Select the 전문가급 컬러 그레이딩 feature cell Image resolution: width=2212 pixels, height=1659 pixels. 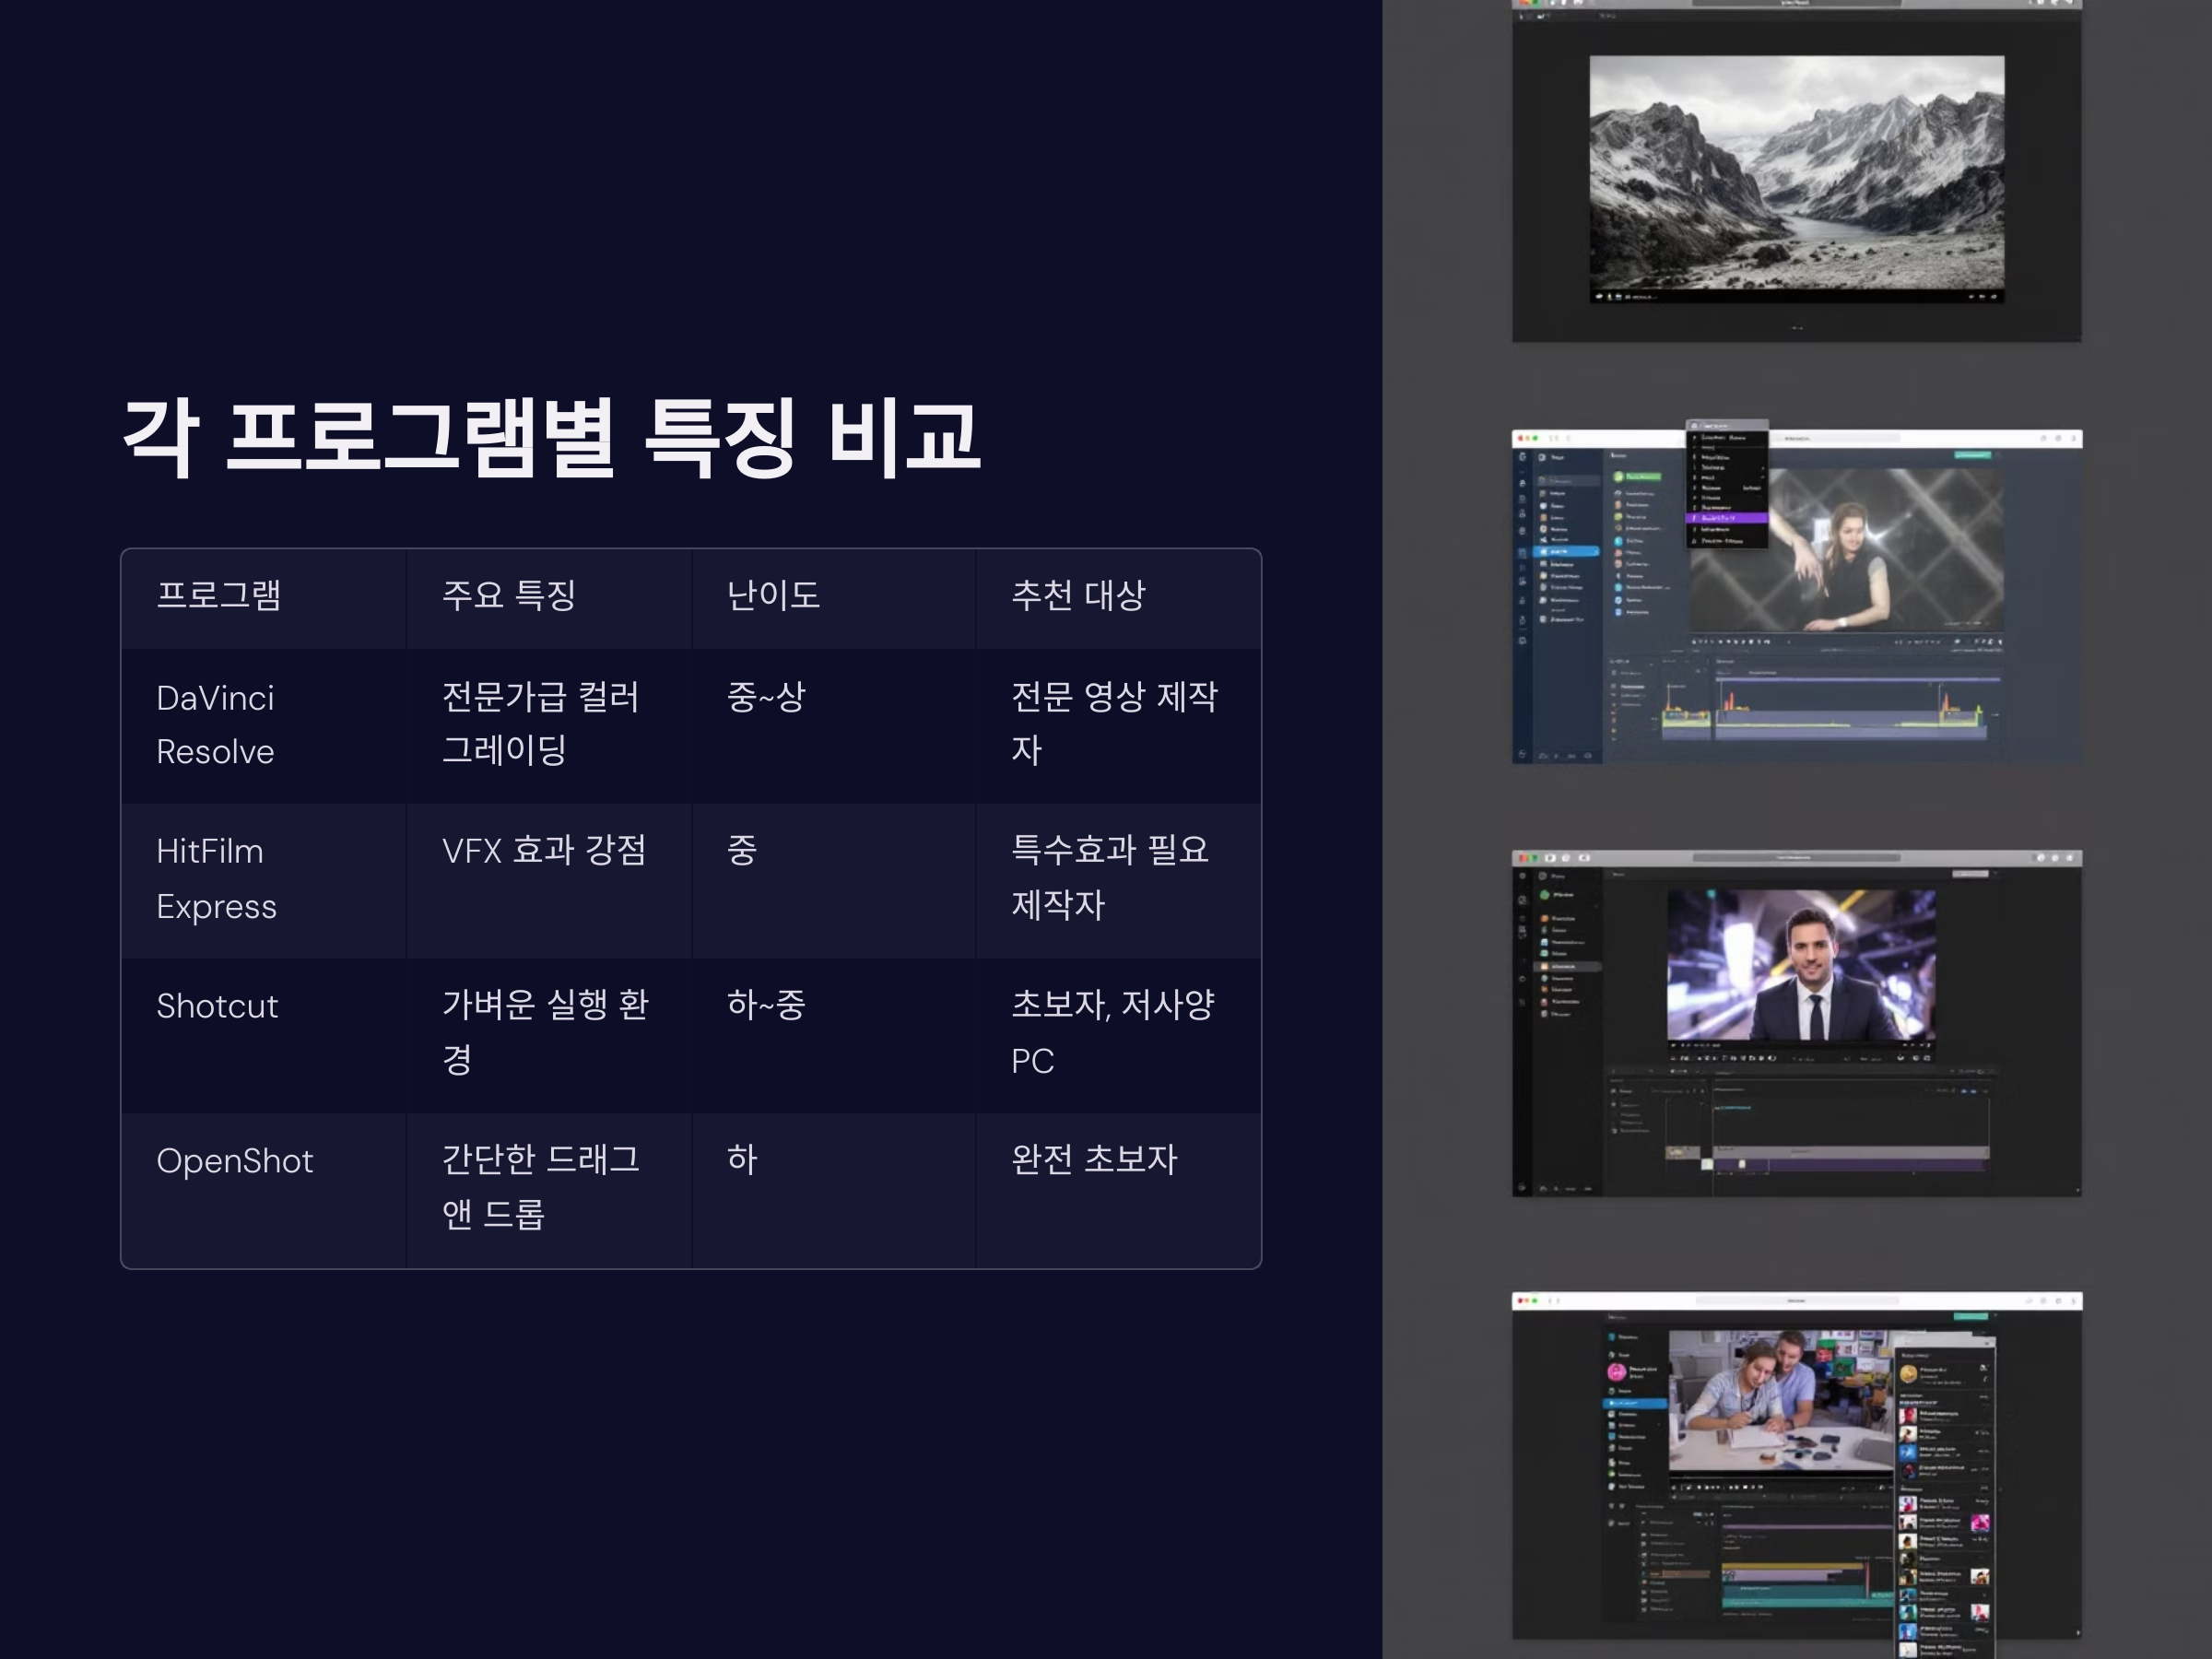coord(540,723)
